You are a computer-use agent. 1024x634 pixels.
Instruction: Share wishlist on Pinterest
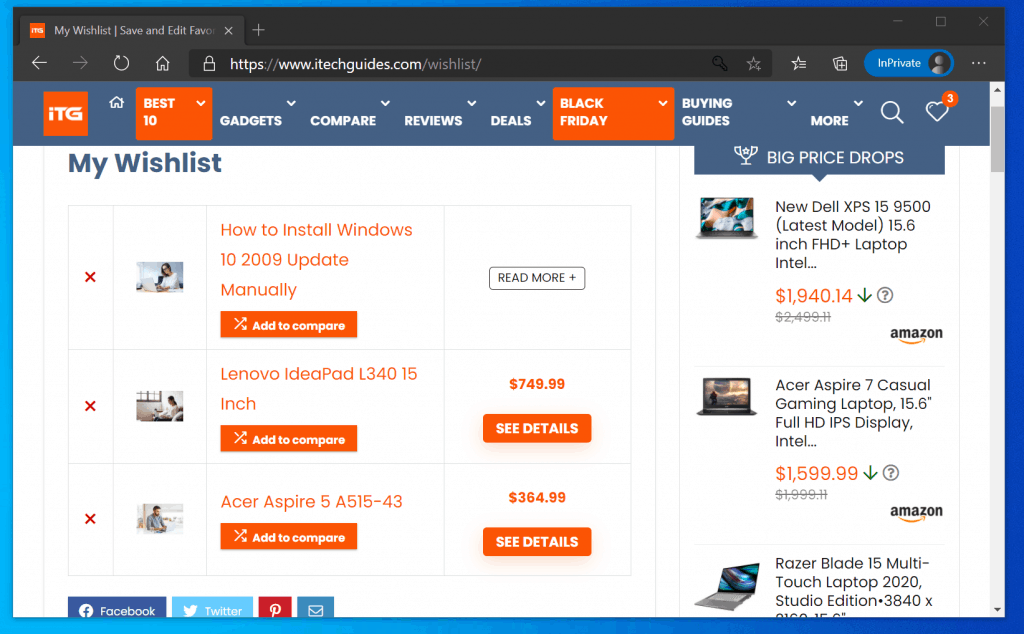pos(275,607)
